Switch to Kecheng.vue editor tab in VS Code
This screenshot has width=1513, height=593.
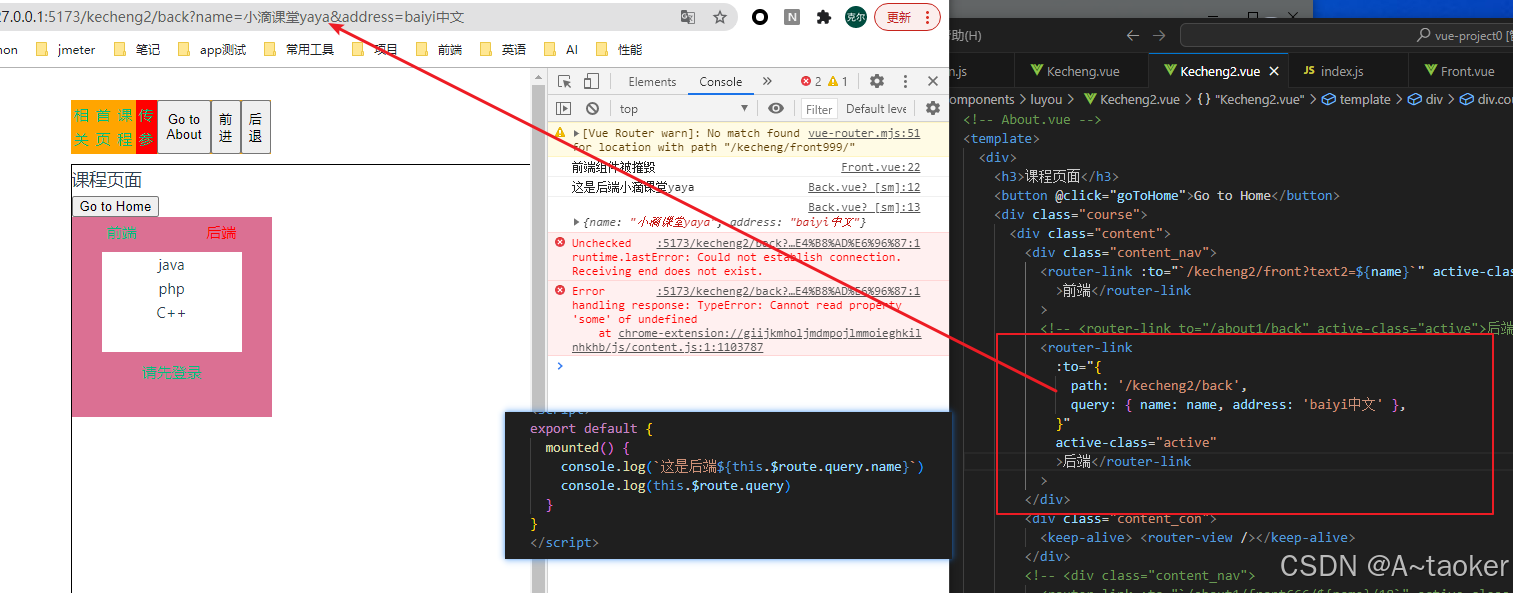pos(1082,71)
